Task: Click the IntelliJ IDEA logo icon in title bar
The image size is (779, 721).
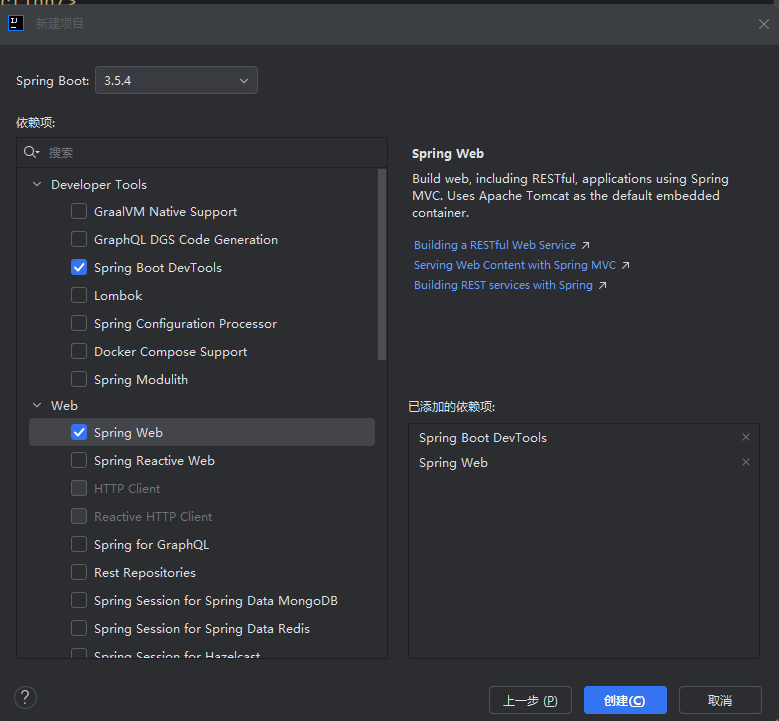Action: click(16, 23)
